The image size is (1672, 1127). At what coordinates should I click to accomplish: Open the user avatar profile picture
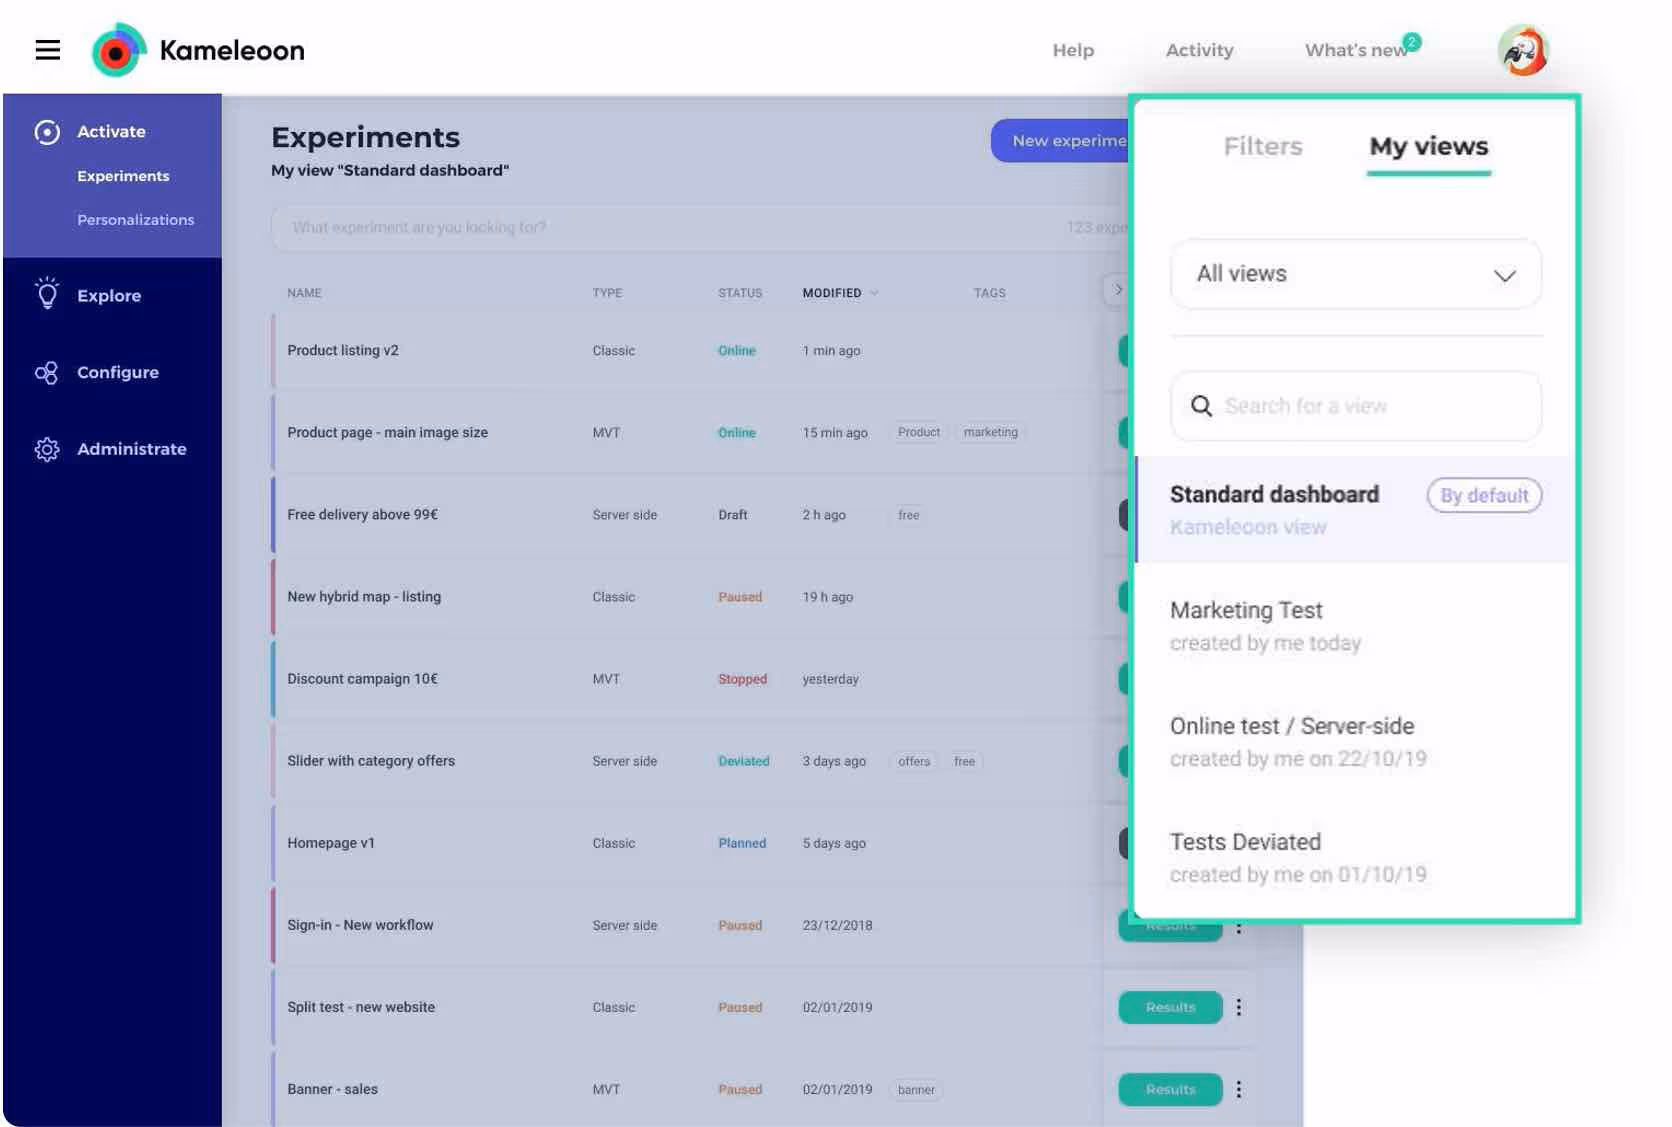[1521, 47]
